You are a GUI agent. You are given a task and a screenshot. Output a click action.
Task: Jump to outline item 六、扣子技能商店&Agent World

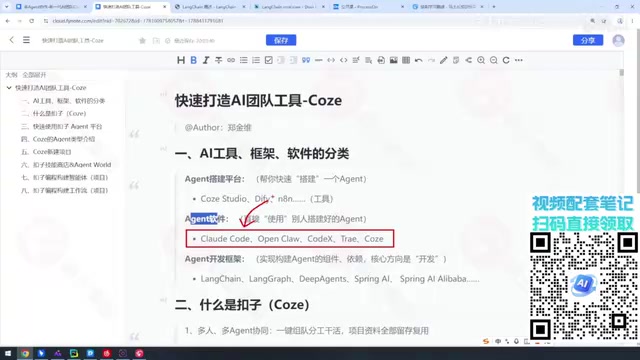[66, 165]
